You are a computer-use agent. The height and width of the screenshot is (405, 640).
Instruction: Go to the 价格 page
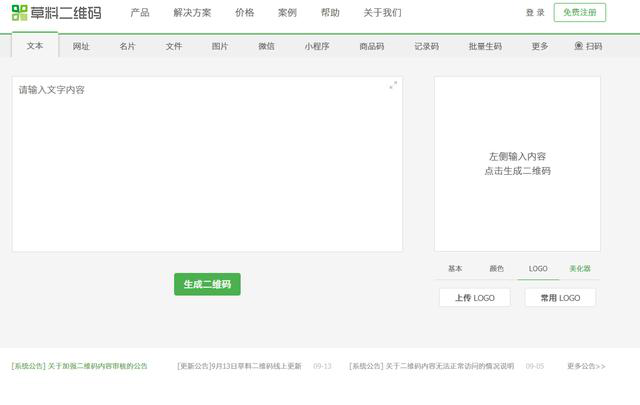click(x=244, y=13)
